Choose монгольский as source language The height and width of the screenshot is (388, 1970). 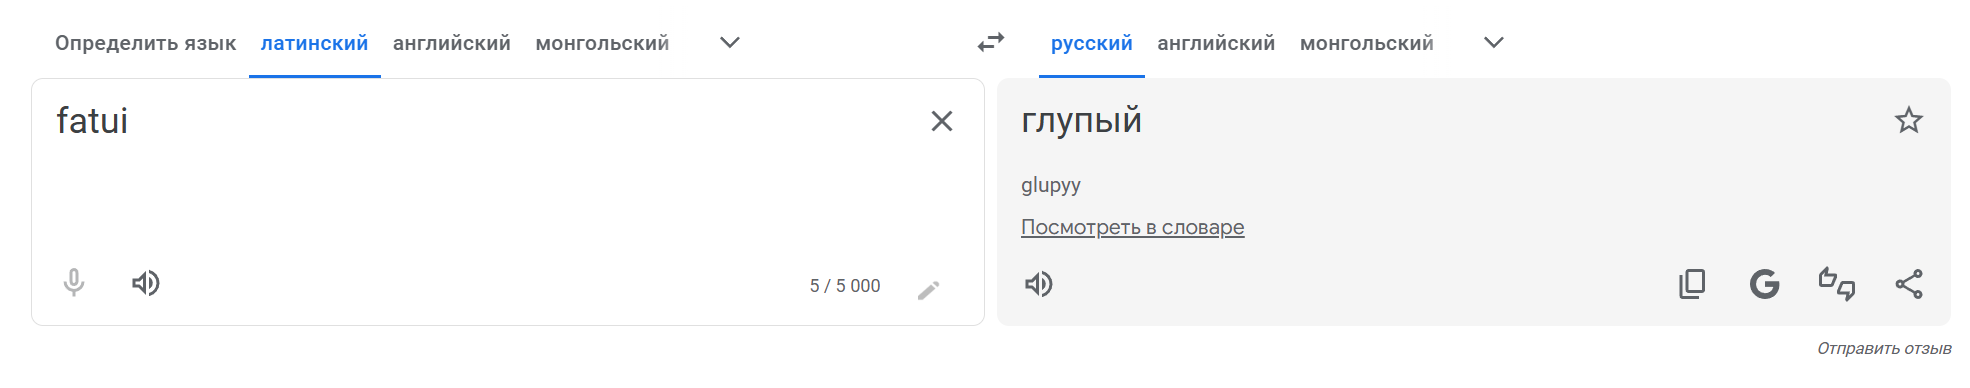[x=603, y=43]
